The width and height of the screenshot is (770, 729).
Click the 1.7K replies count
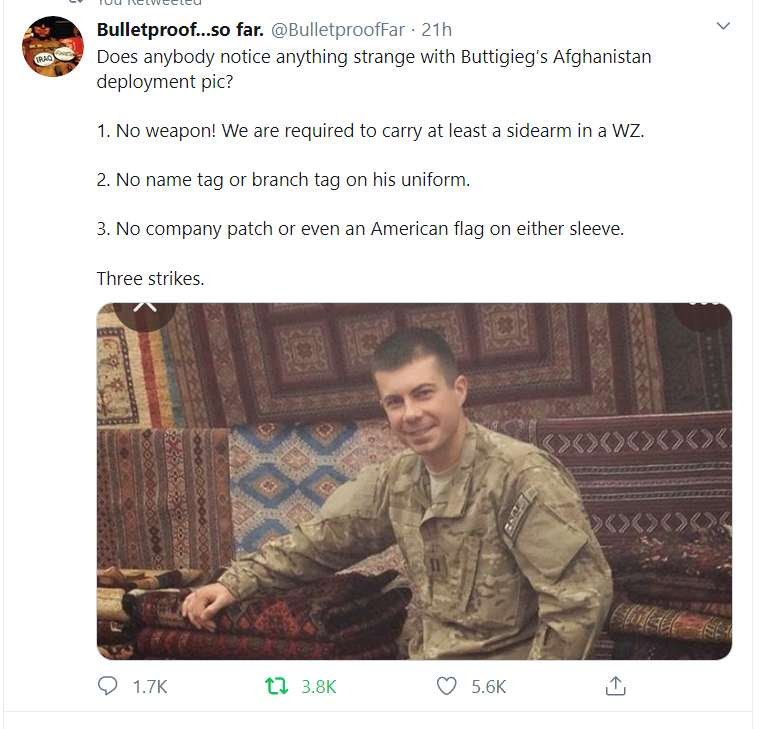150,686
